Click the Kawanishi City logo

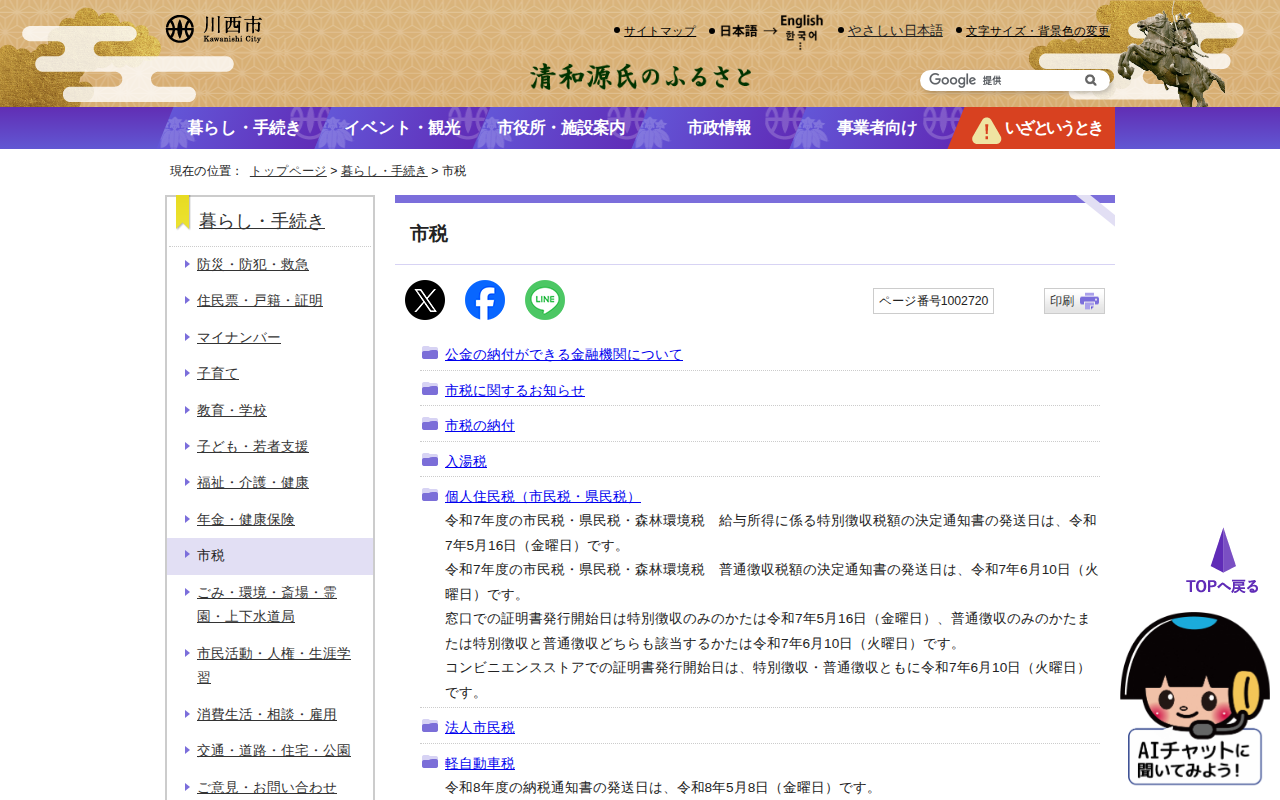click(x=214, y=29)
